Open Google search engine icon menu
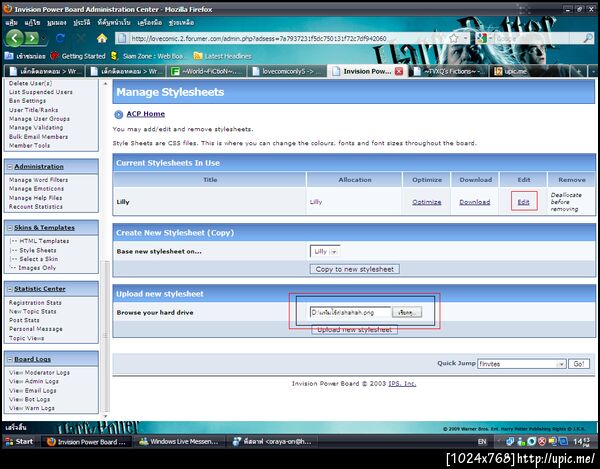Viewport: 600px width, 469px height. 482,38
